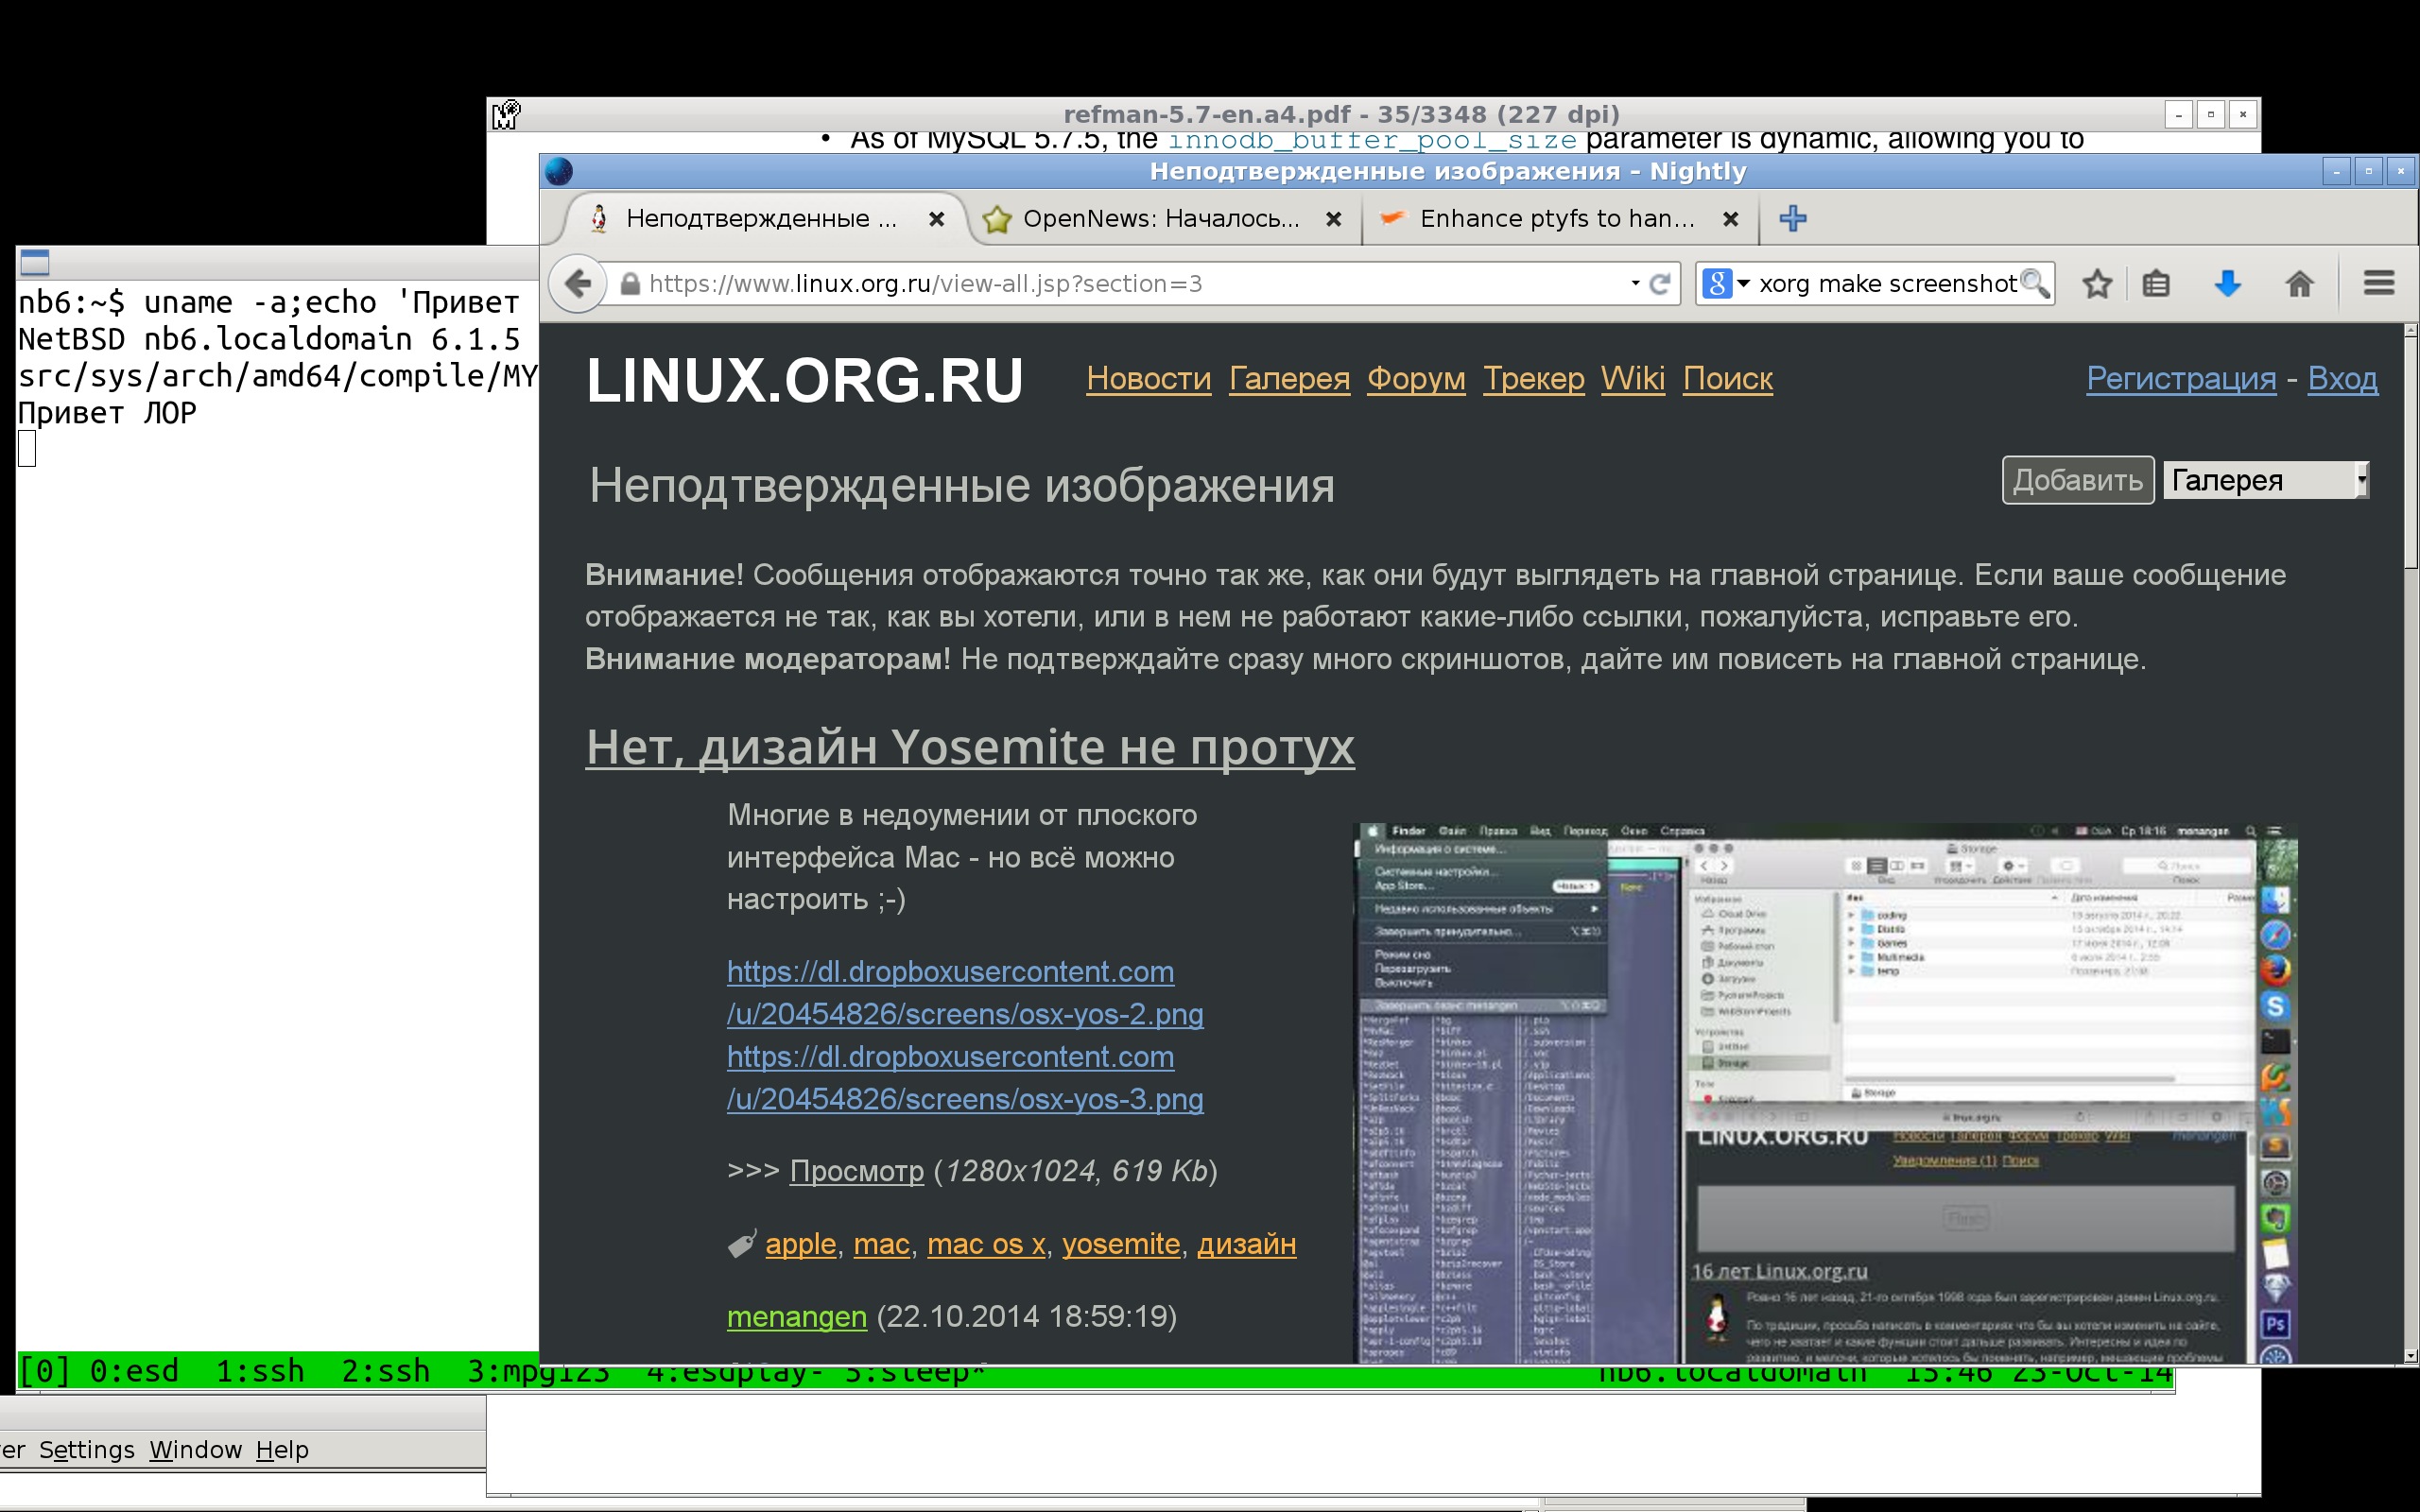Open the downloads arrow icon

pyautogui.click(x=2227, y=284)
